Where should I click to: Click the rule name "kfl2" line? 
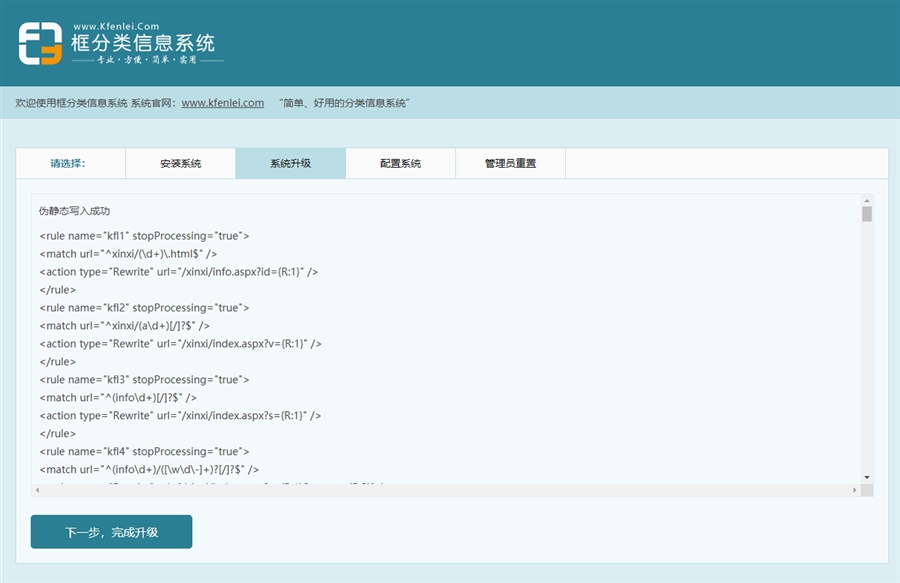(144, 308)
